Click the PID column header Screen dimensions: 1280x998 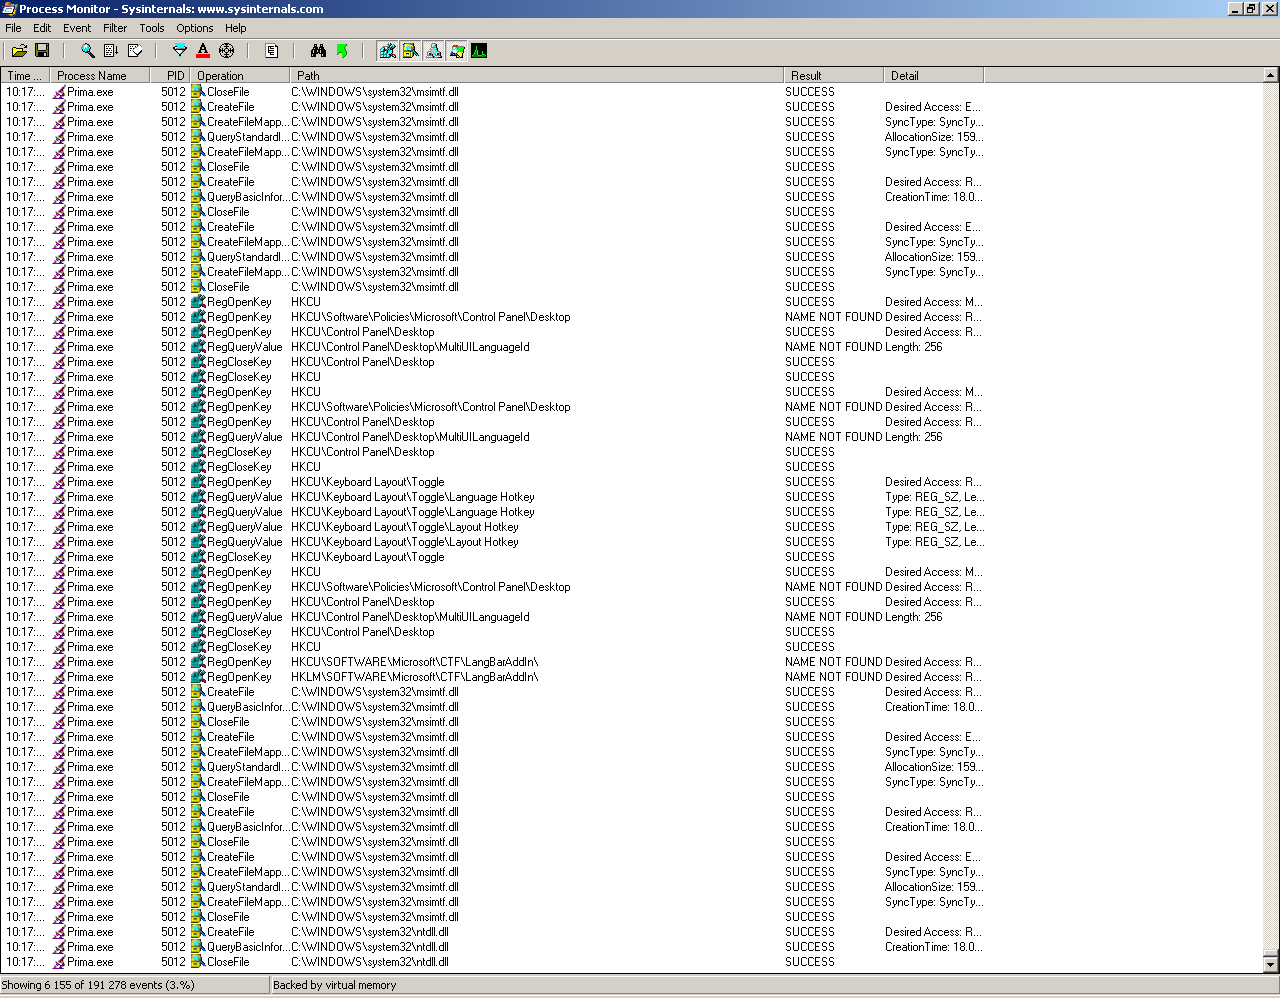170,75
